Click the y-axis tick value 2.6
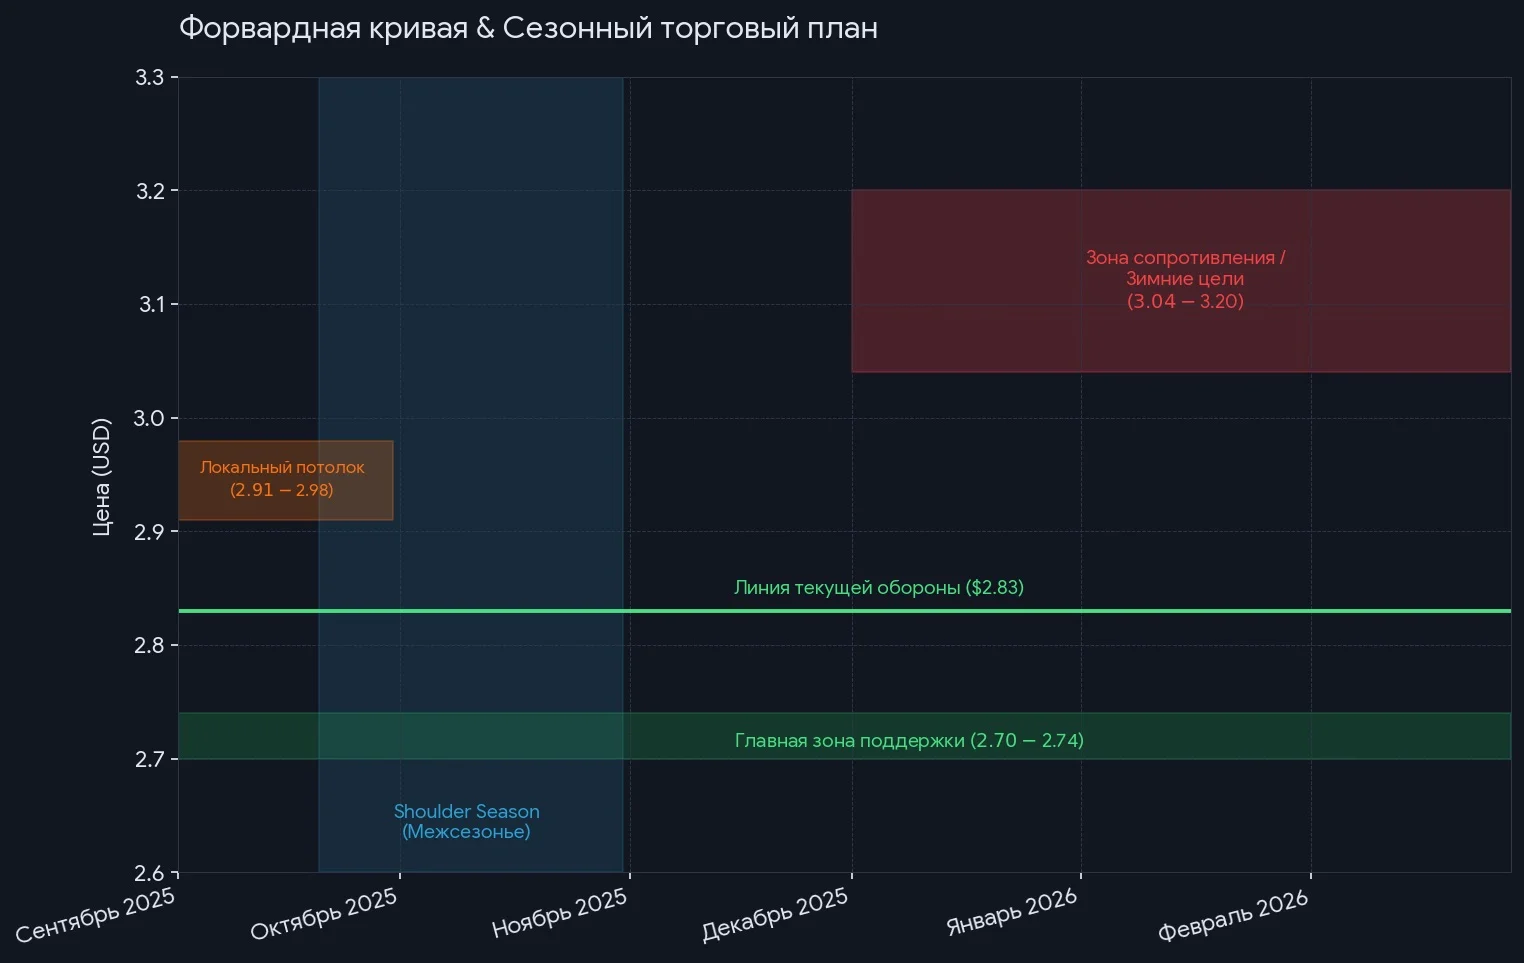This screenshot has height=963, width=1524. click(150, 873)
